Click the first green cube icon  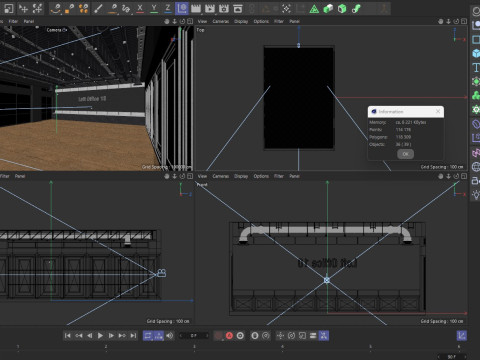point(328,9)
